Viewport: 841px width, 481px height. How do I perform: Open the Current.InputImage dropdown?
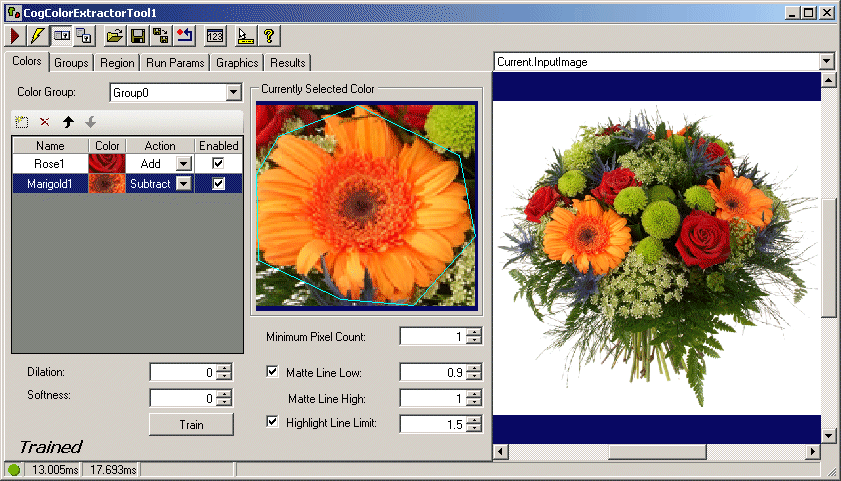click(x=826, y=62)
